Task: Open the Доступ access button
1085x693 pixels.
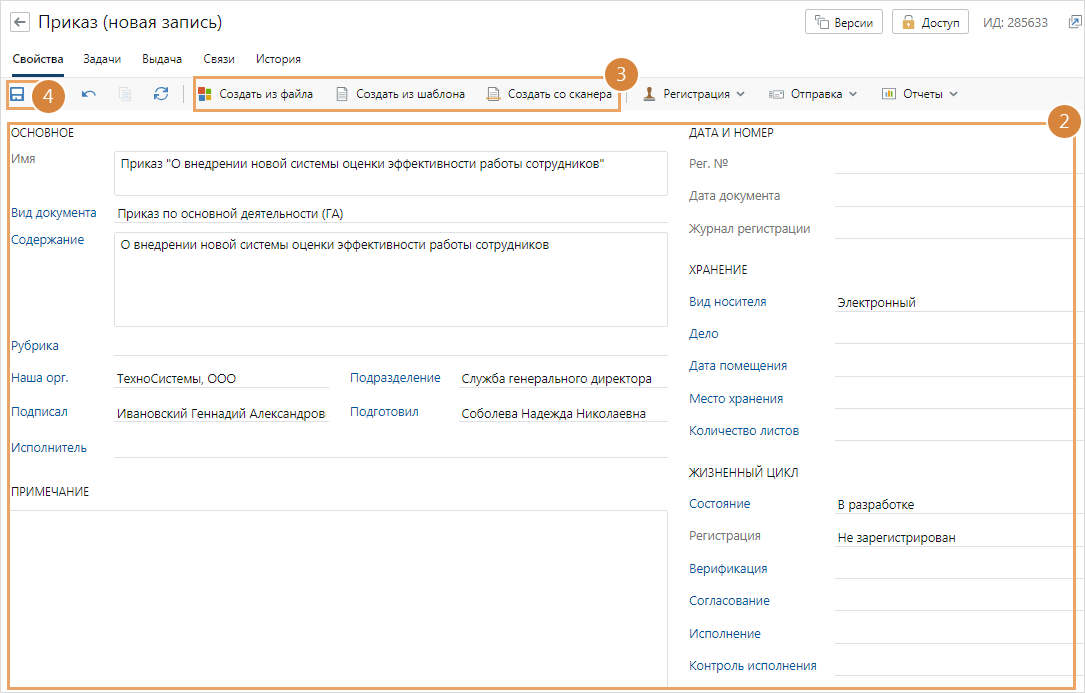Action: (x=930, y=22)
